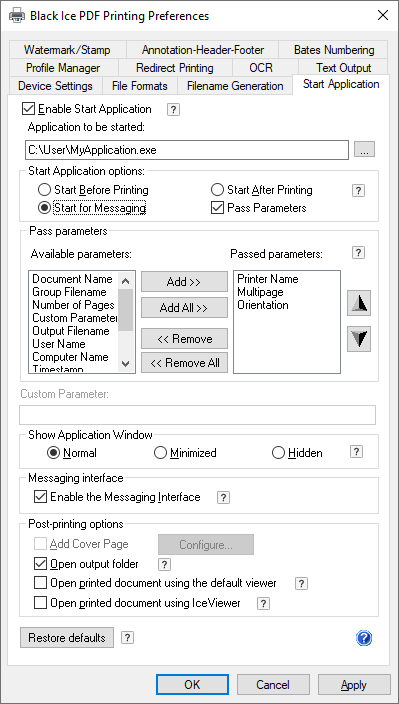Choose the Minimized window option
399x704 pixels.
pos(160,453)
